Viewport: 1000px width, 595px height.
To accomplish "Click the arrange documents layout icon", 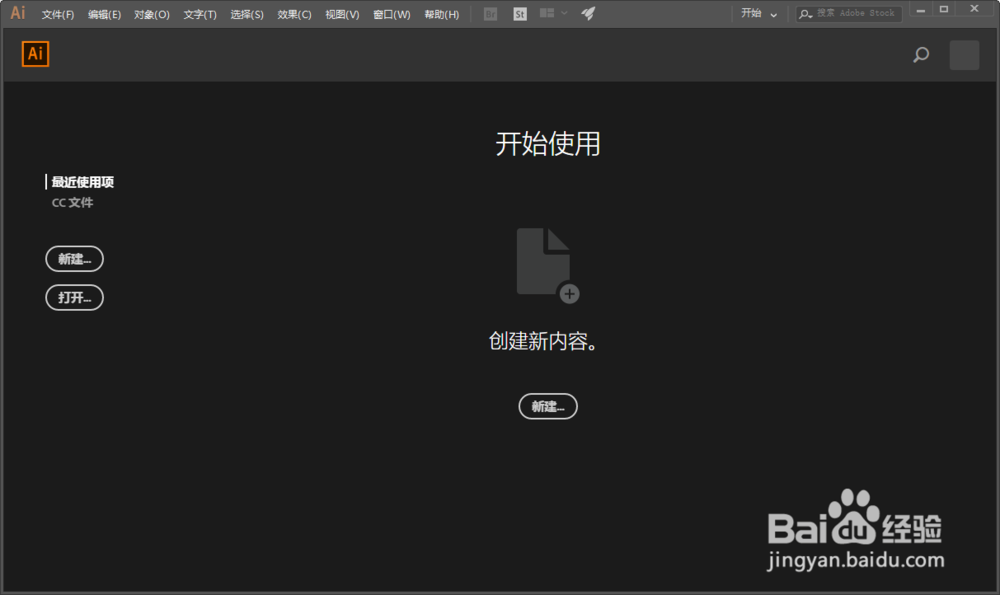I will coord(547,13).
